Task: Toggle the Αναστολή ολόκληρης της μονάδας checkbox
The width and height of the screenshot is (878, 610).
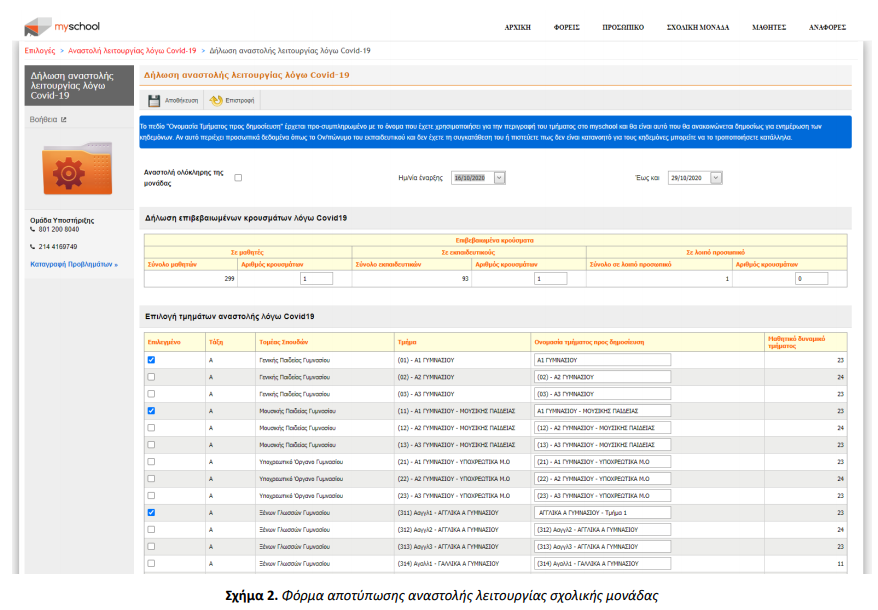Action: (238, 177)
